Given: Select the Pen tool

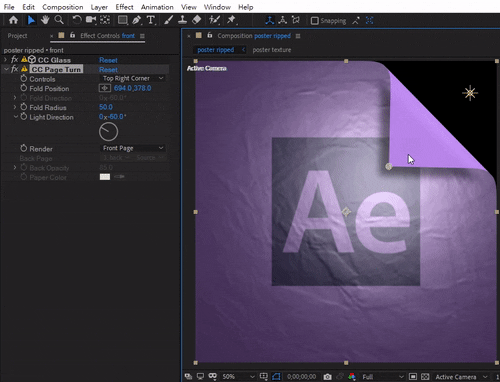Looking at the screenshot, I should click(137, 20).
